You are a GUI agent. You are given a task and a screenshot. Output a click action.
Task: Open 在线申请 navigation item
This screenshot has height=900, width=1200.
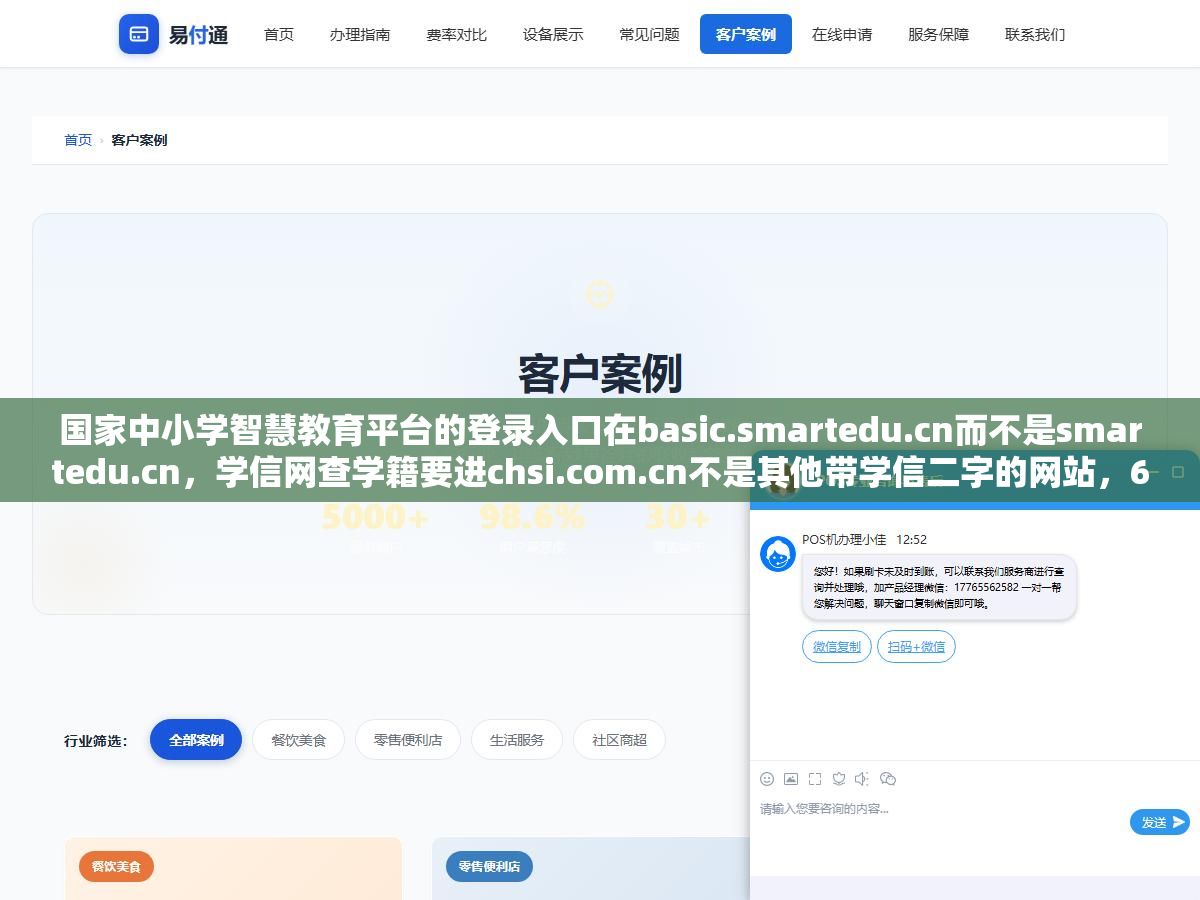(842, 34)
